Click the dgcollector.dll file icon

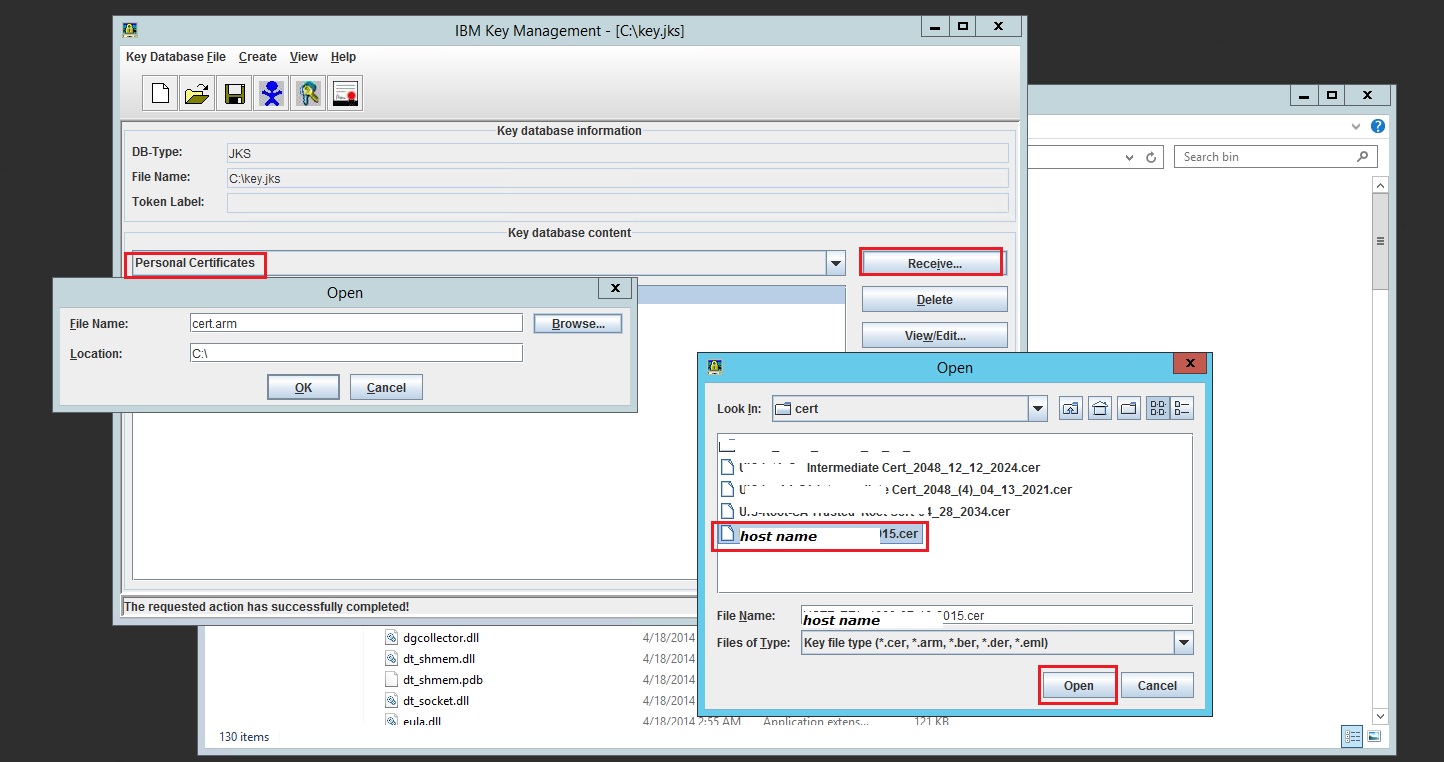pyautogui.click(x=392, y=638)
